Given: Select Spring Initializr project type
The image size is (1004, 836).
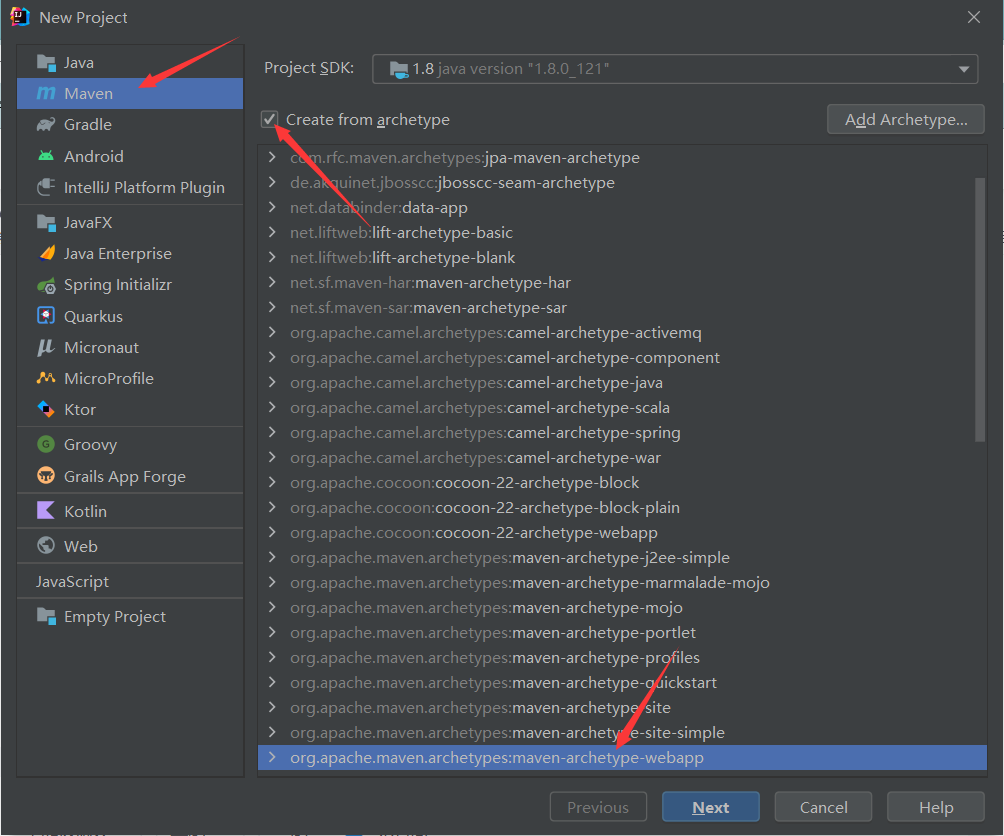Looking at the screenshot, I should (x=130, y=285).
